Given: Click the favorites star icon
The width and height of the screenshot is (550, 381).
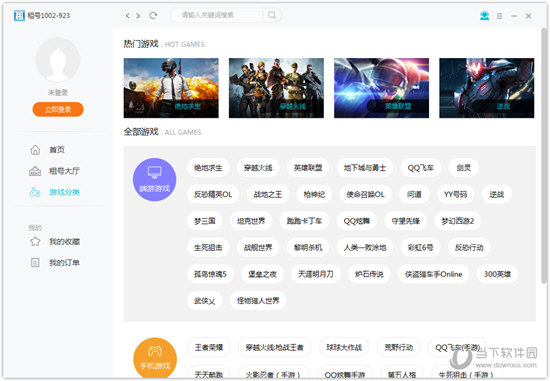Looking at the screenshot, I should 35,241.
